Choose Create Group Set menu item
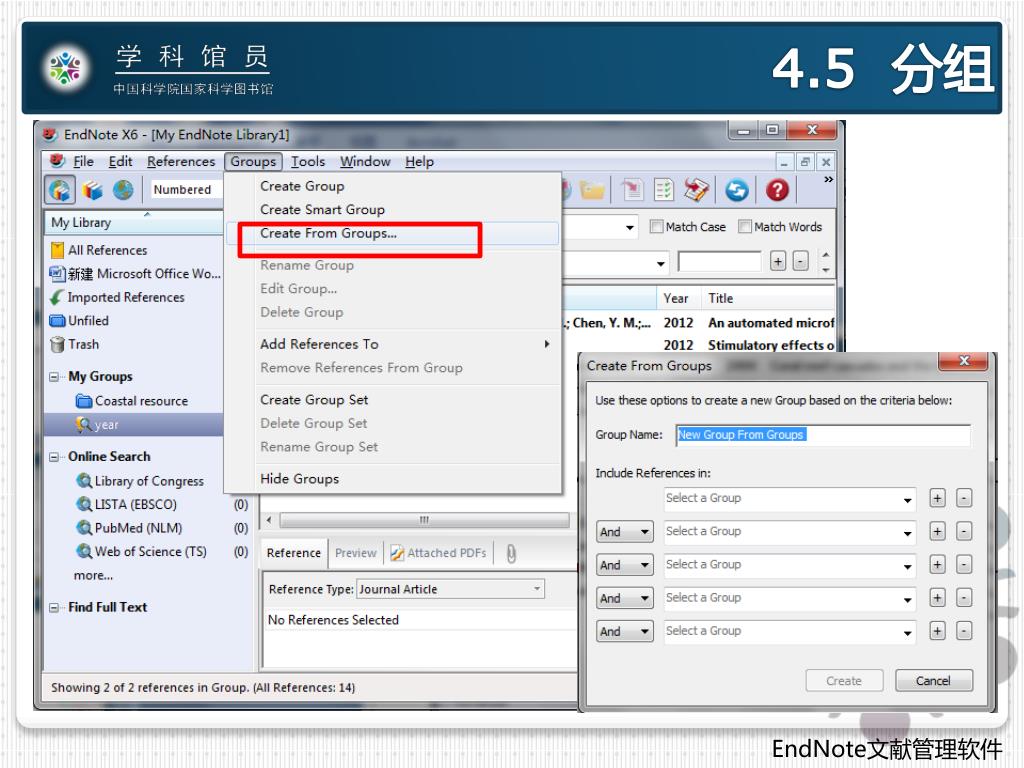Image resolution: width=1024 pixels, height=768 pixels. [x=314, y=400]
